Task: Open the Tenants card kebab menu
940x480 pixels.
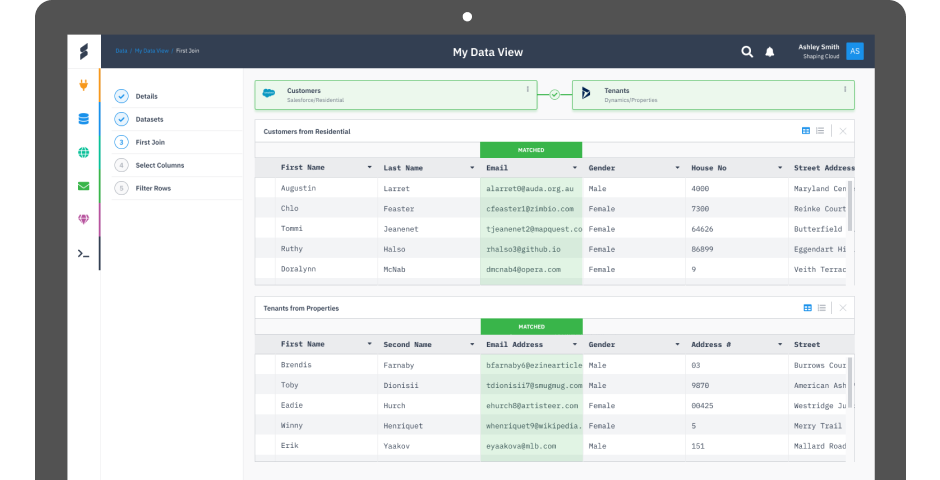Action: point(845,89)
